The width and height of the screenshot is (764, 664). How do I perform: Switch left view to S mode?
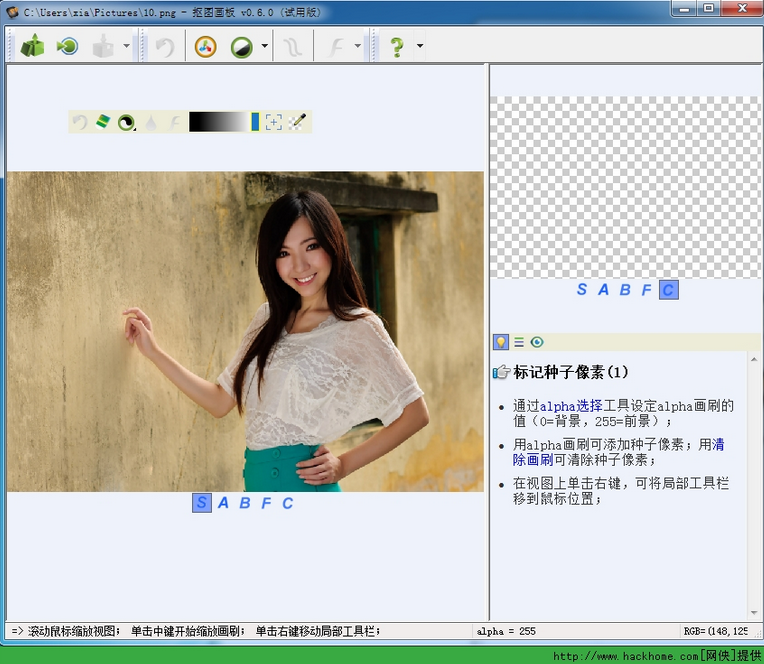202,503
